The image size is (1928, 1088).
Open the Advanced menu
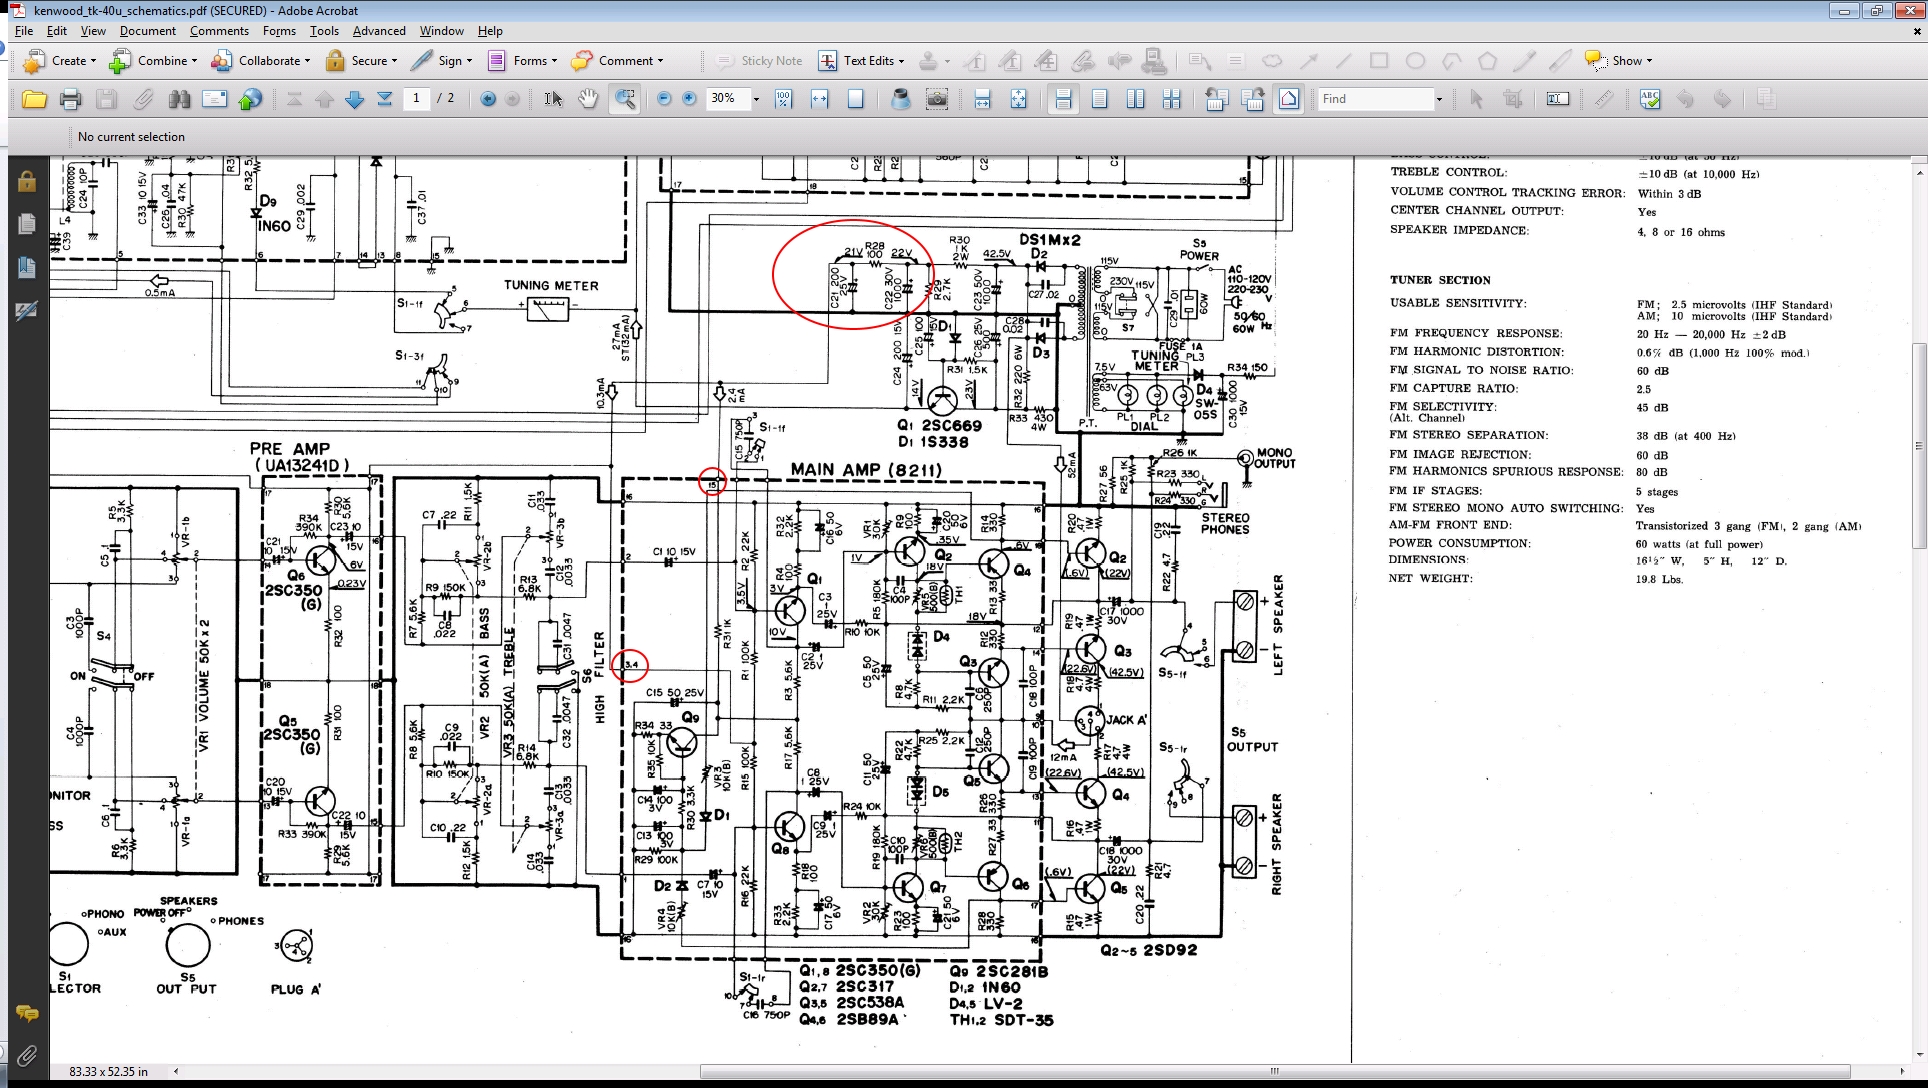point(379,31)
